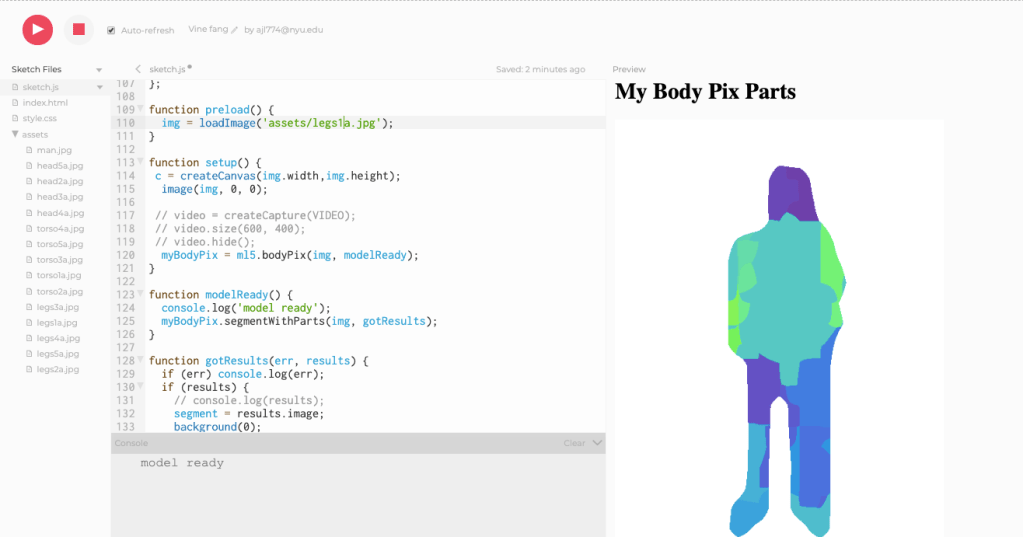
Task: Select the sketch.js editor tab
Action: click(x=167, y=69)
